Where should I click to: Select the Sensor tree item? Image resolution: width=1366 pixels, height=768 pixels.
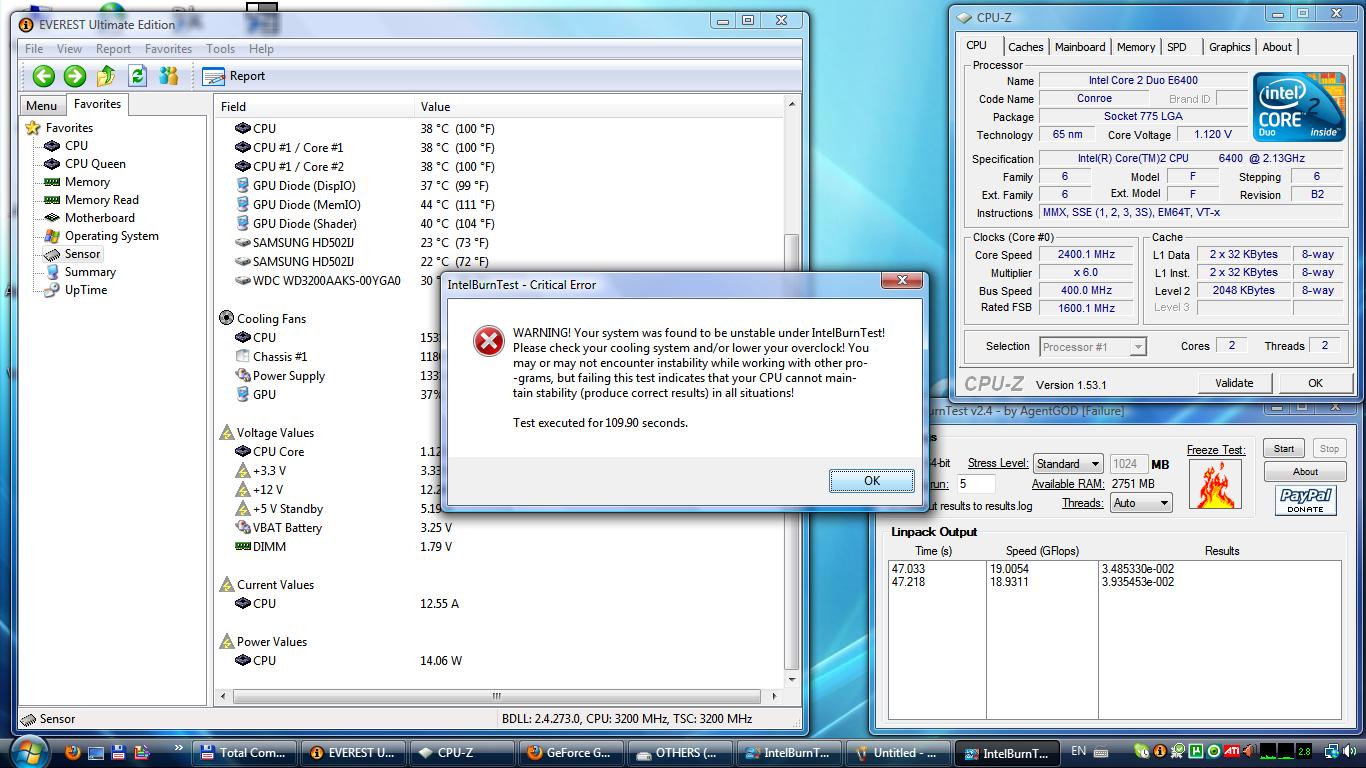pyautogui.click(x=73, y=254)
